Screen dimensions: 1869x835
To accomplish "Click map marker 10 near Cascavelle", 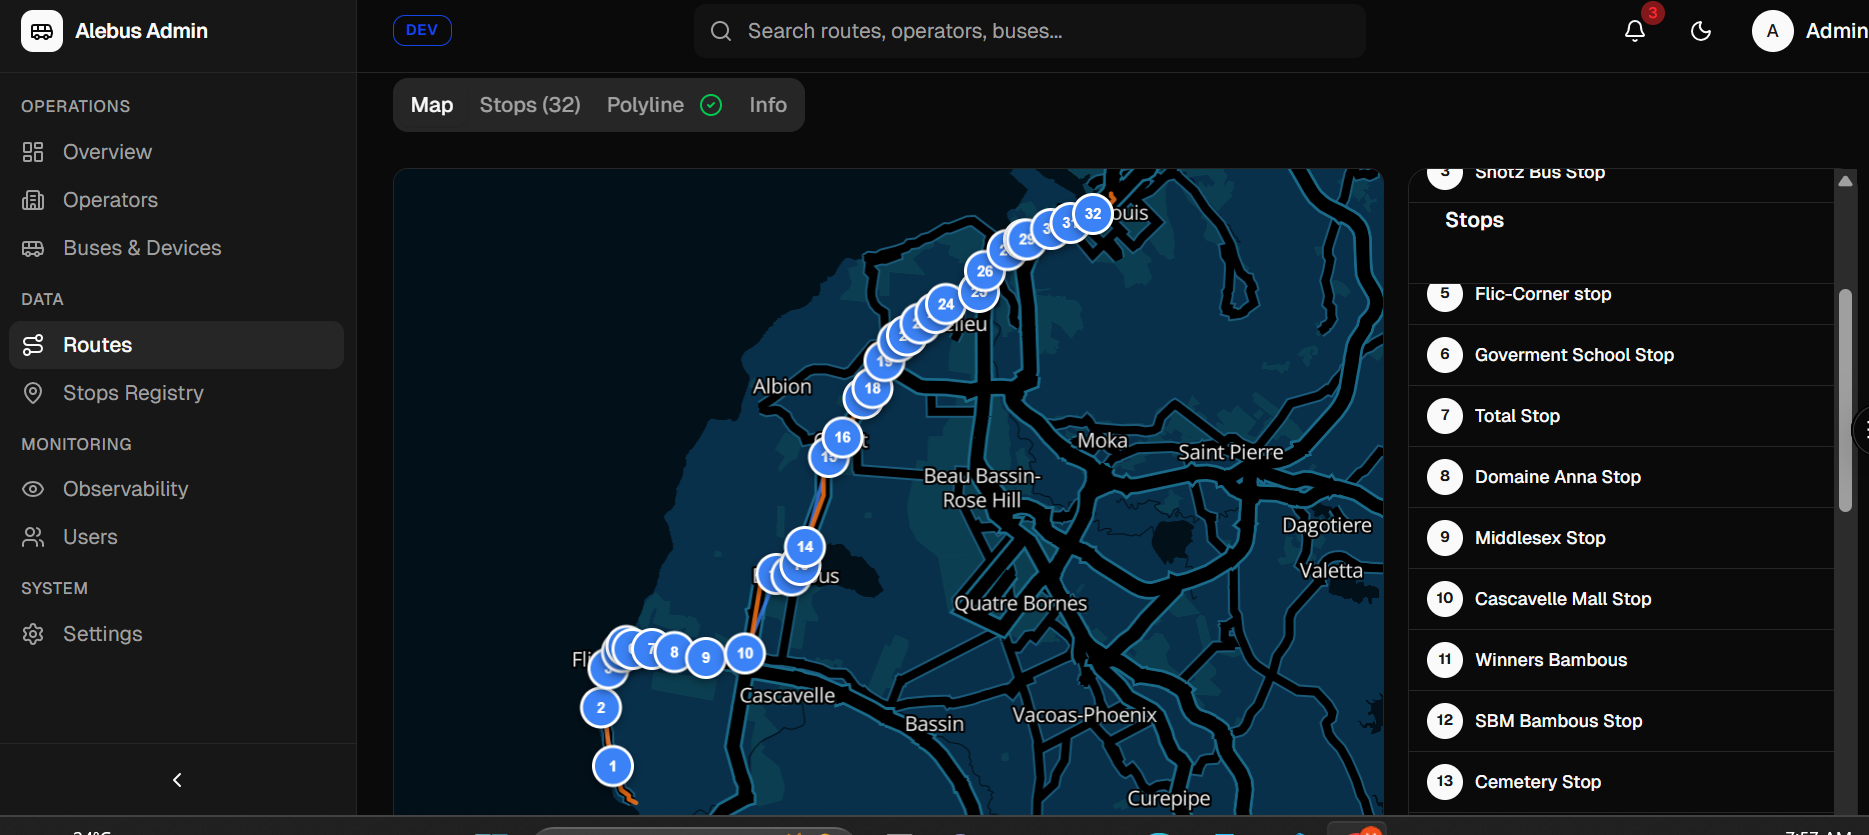I will tap(745, 654).
